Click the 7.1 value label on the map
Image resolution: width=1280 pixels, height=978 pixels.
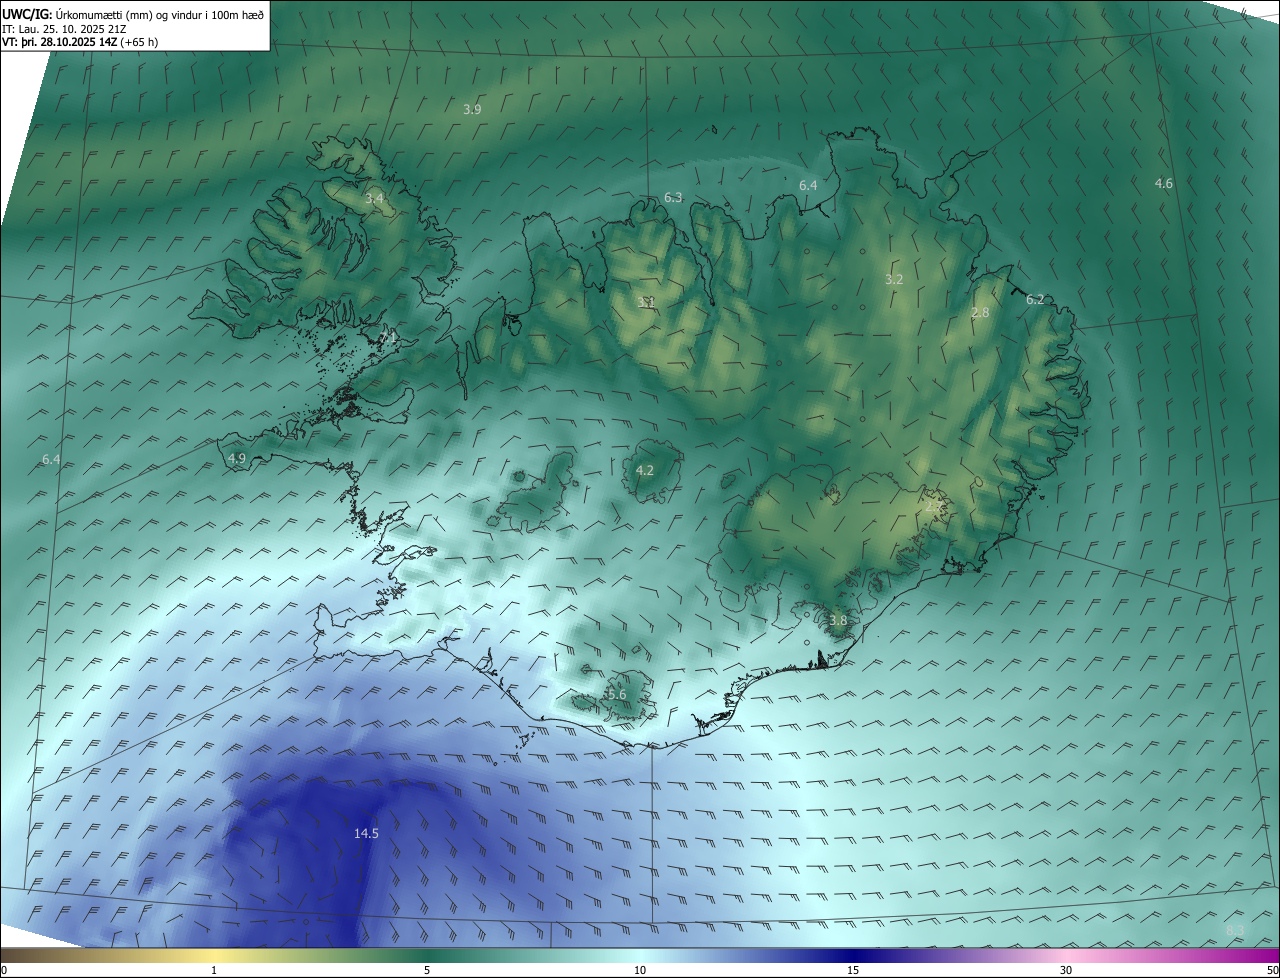[388, 338]
